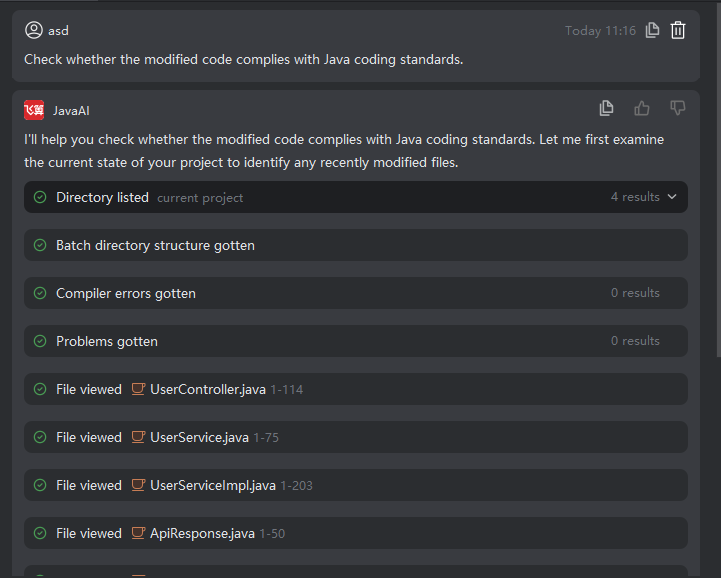The width and height of the screenshot is (721, 578).
Task: Click the vertical scrollbar on the right edge
Action: pyautogui.click(x=716, y=180)
